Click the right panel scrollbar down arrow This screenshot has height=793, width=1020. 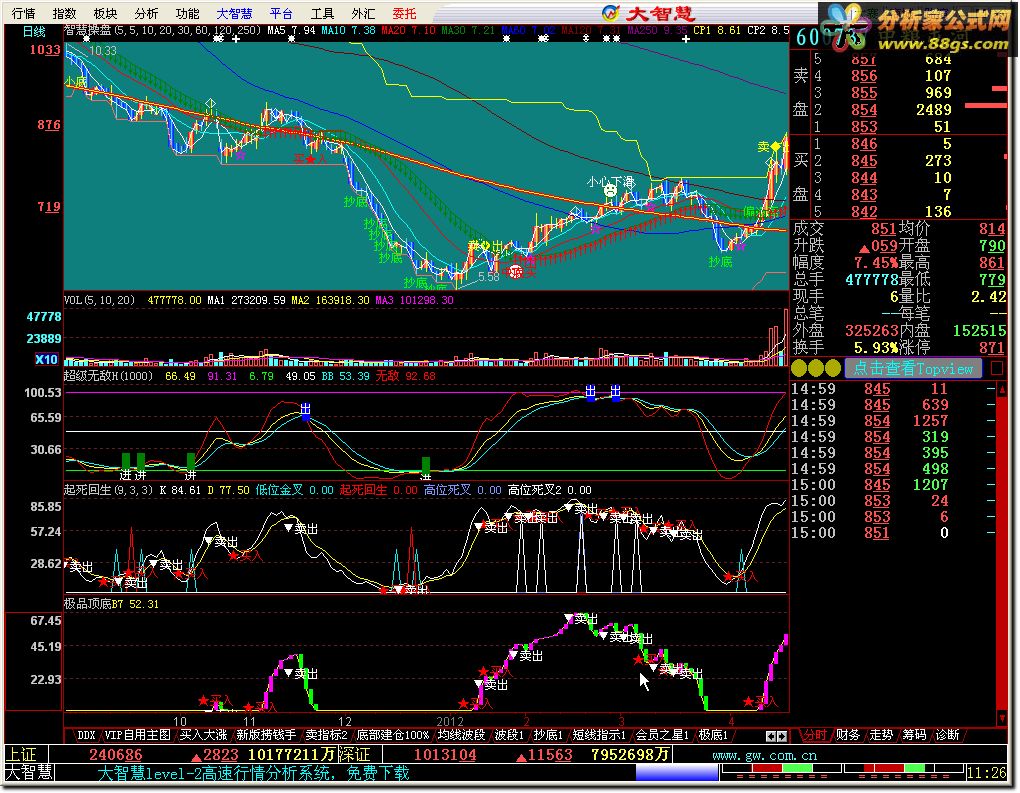[x=1001, y=718]
